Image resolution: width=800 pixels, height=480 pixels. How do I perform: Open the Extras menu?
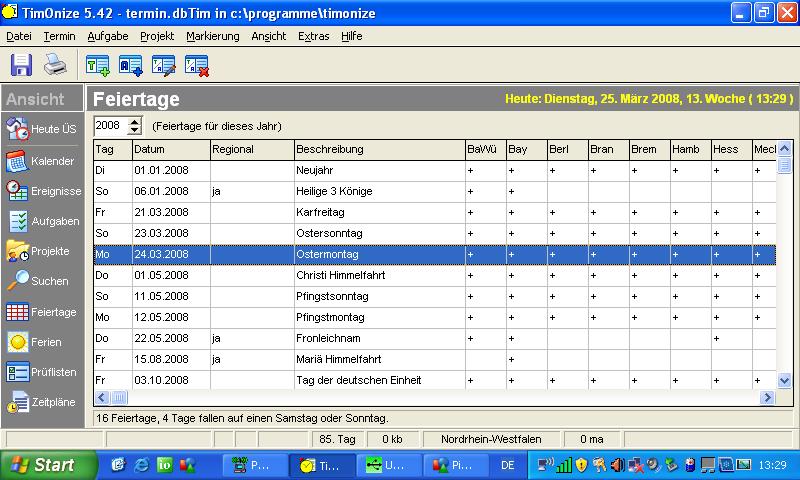pos(313,36)
